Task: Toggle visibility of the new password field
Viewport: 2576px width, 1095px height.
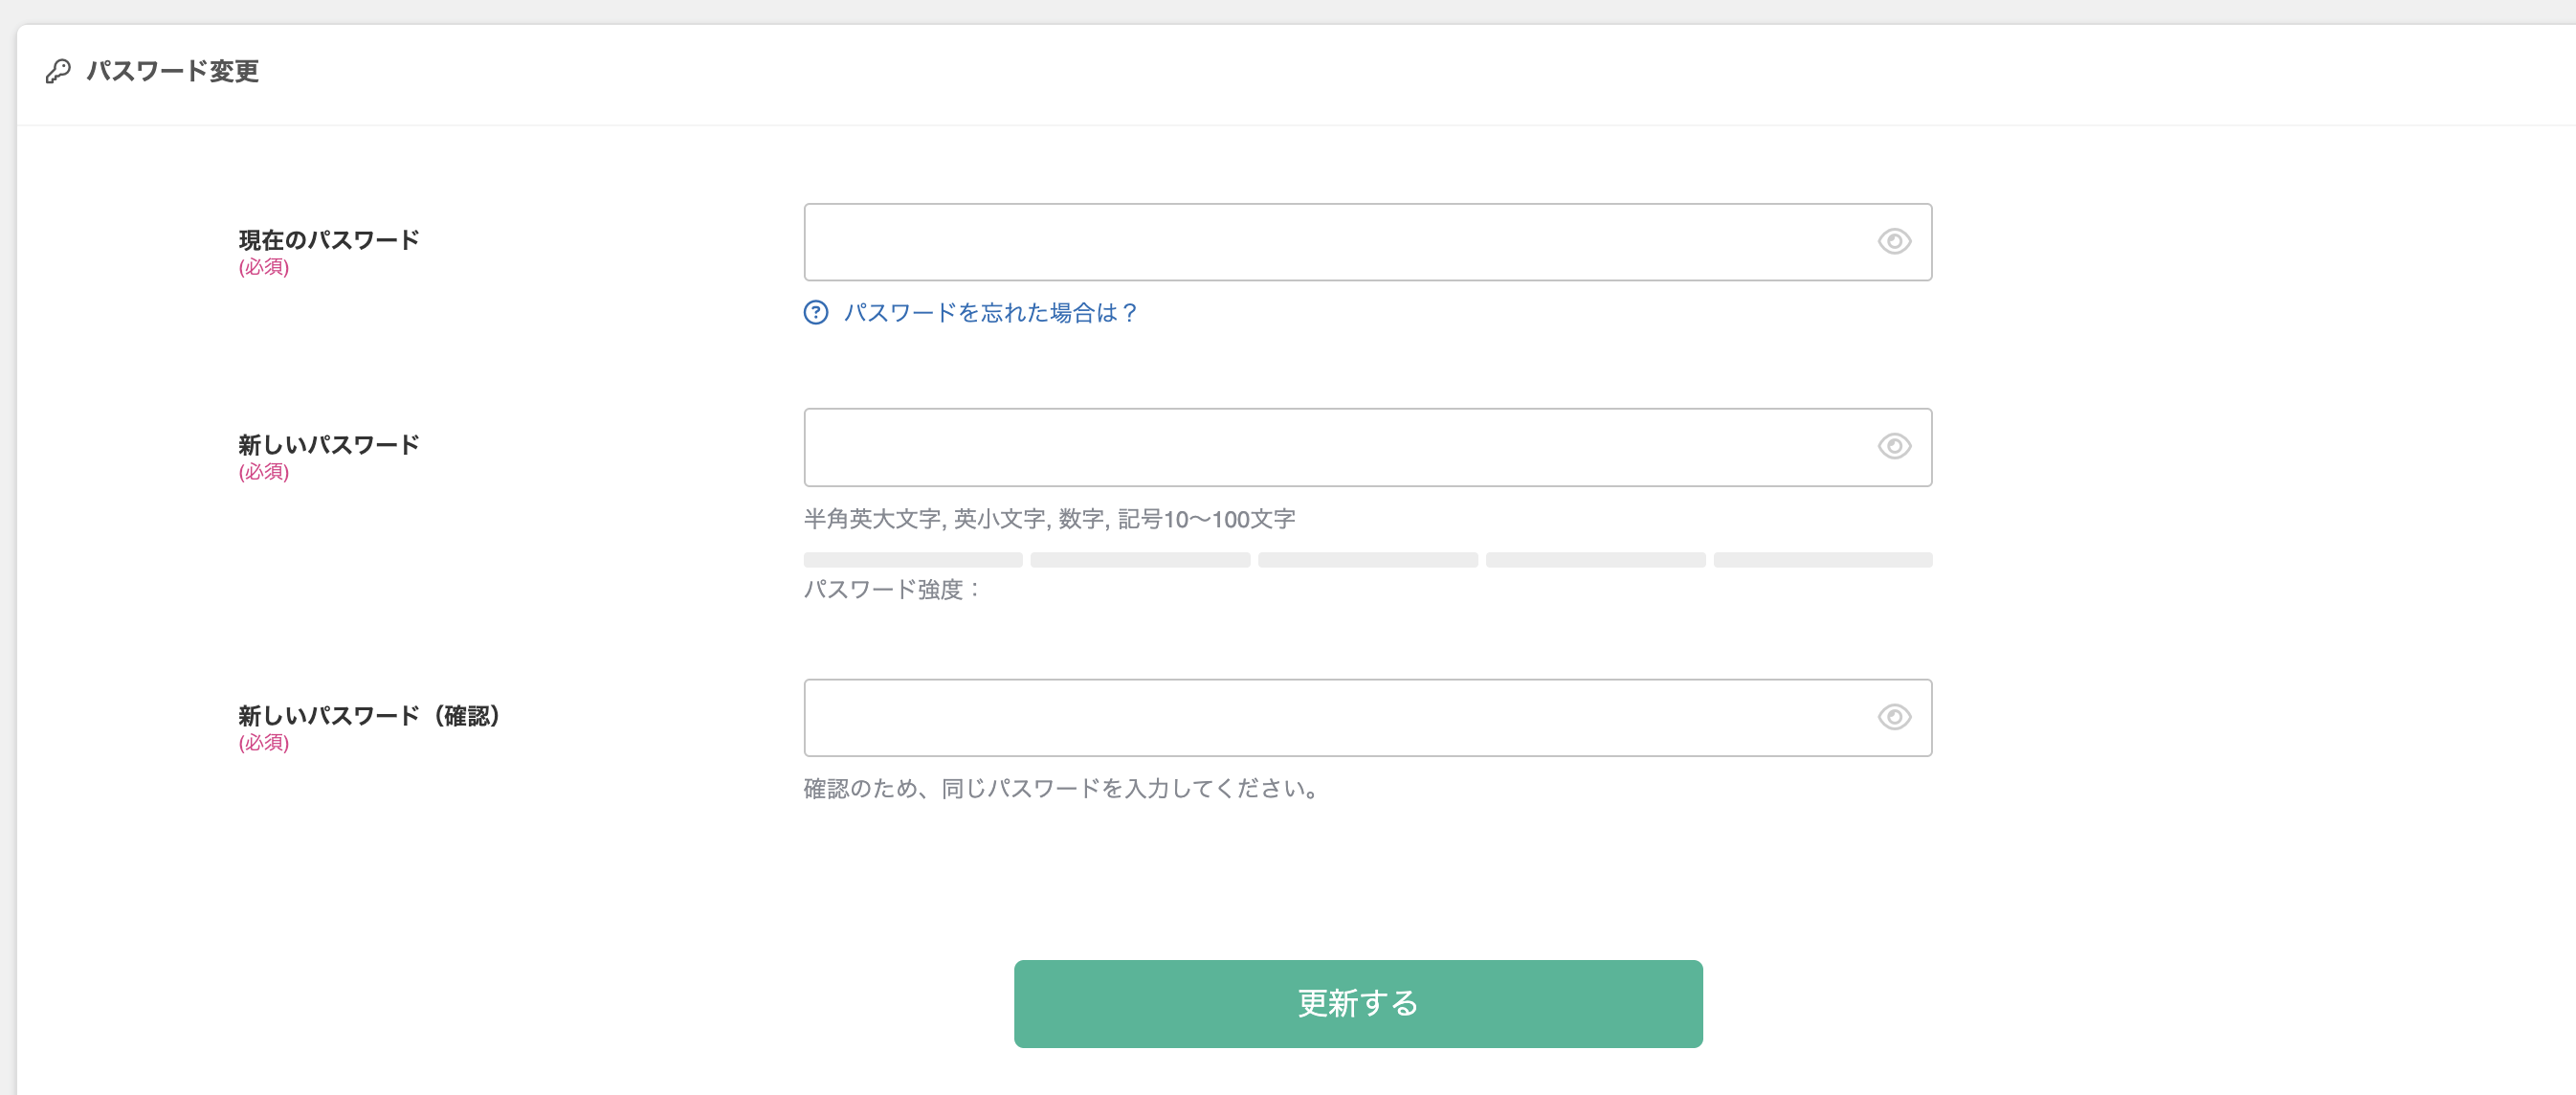Action: (1893, 447)
